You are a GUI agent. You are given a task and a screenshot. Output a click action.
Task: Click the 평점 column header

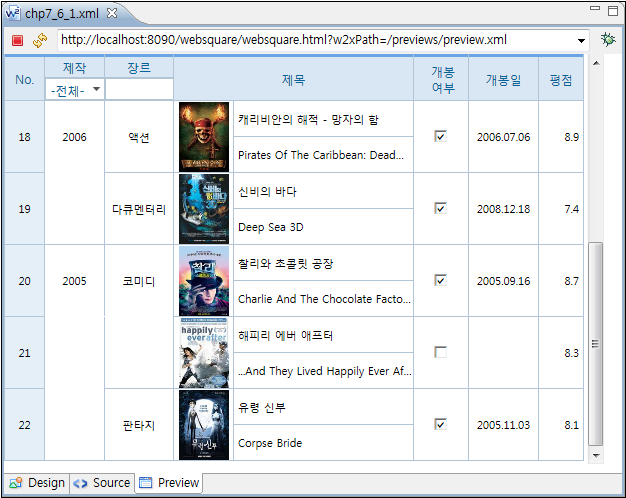pyautogui.click(x=561, y=79)
